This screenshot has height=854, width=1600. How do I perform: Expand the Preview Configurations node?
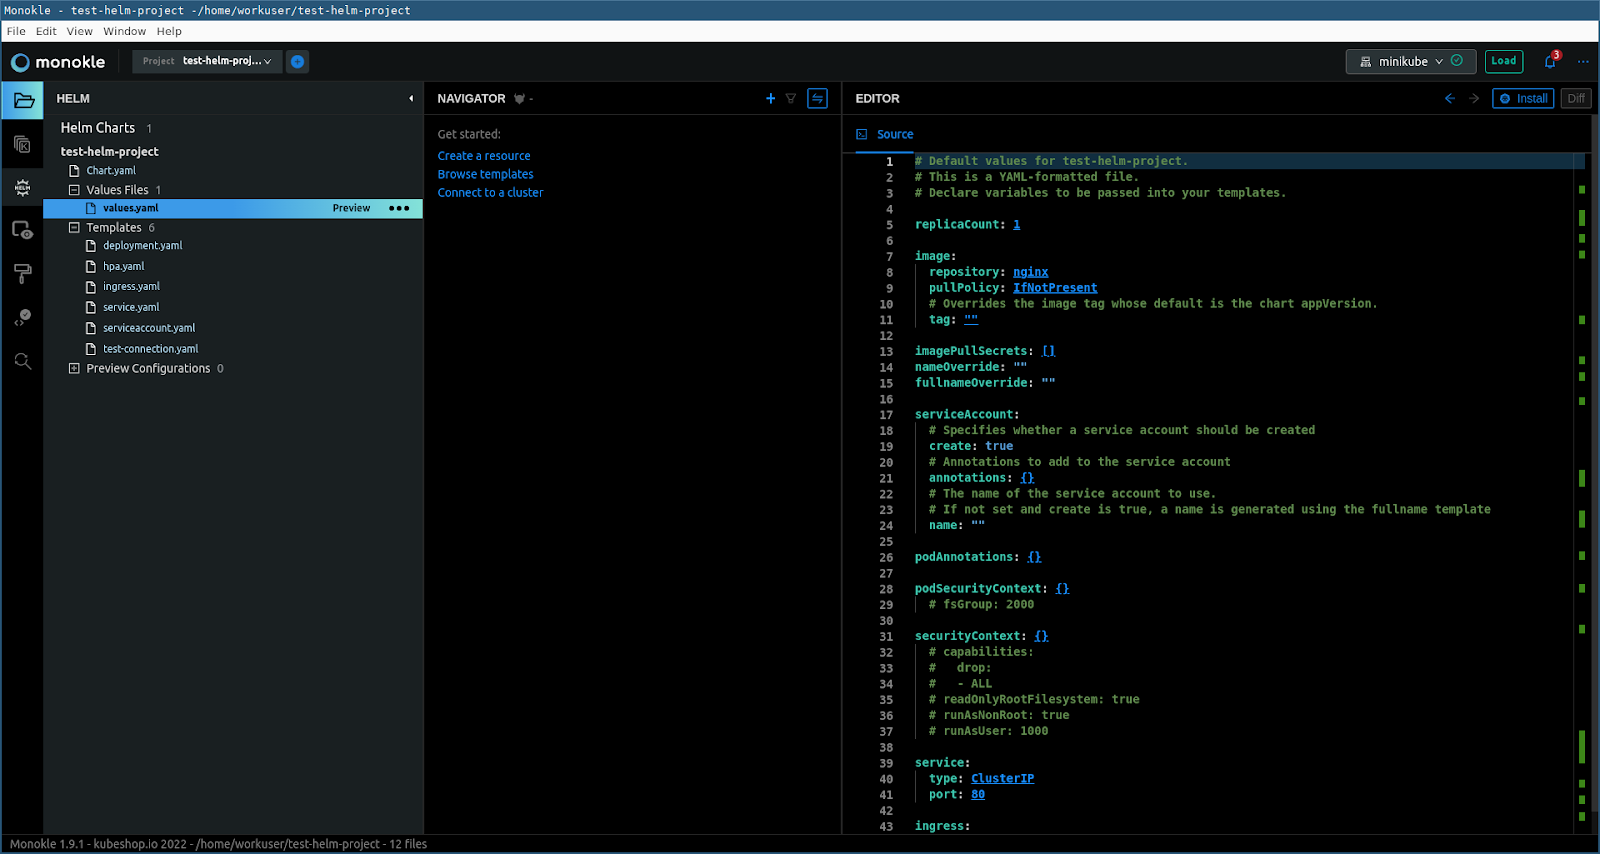coord(74,369)
